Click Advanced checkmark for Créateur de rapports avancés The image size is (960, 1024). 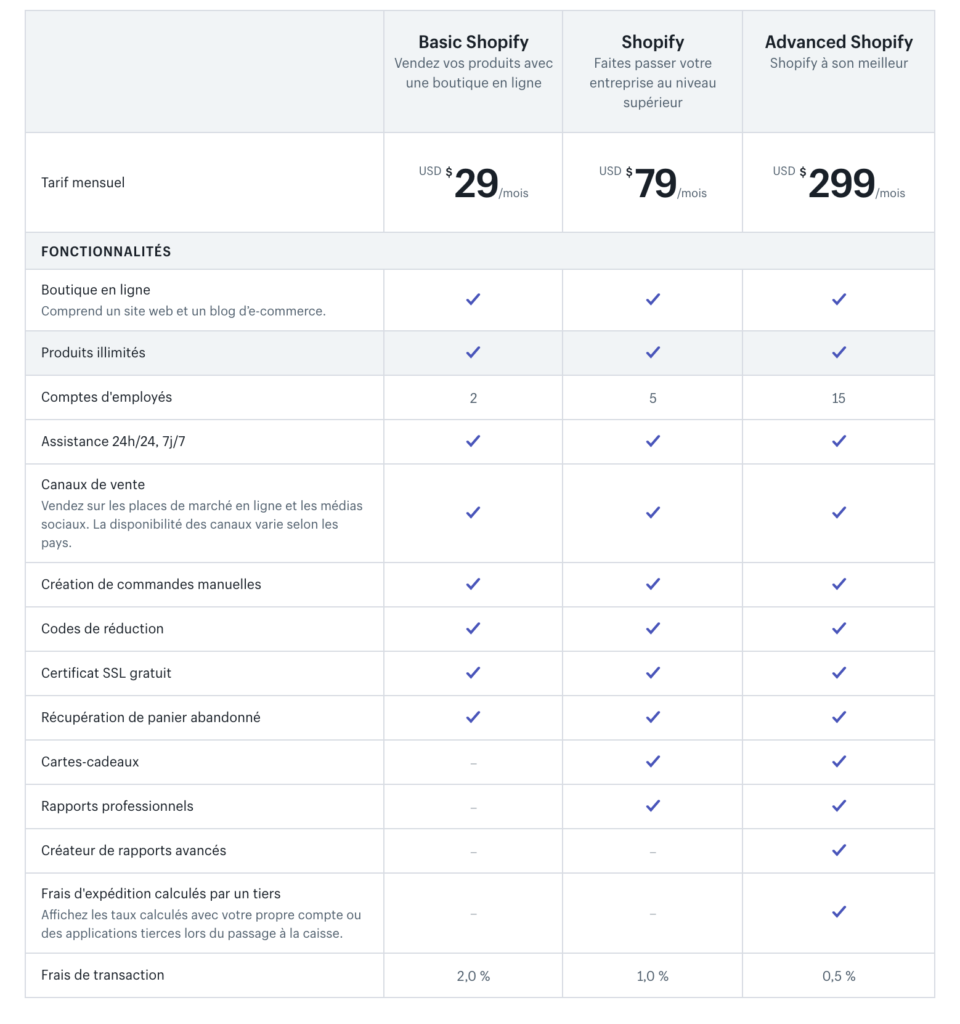point(839,850)
